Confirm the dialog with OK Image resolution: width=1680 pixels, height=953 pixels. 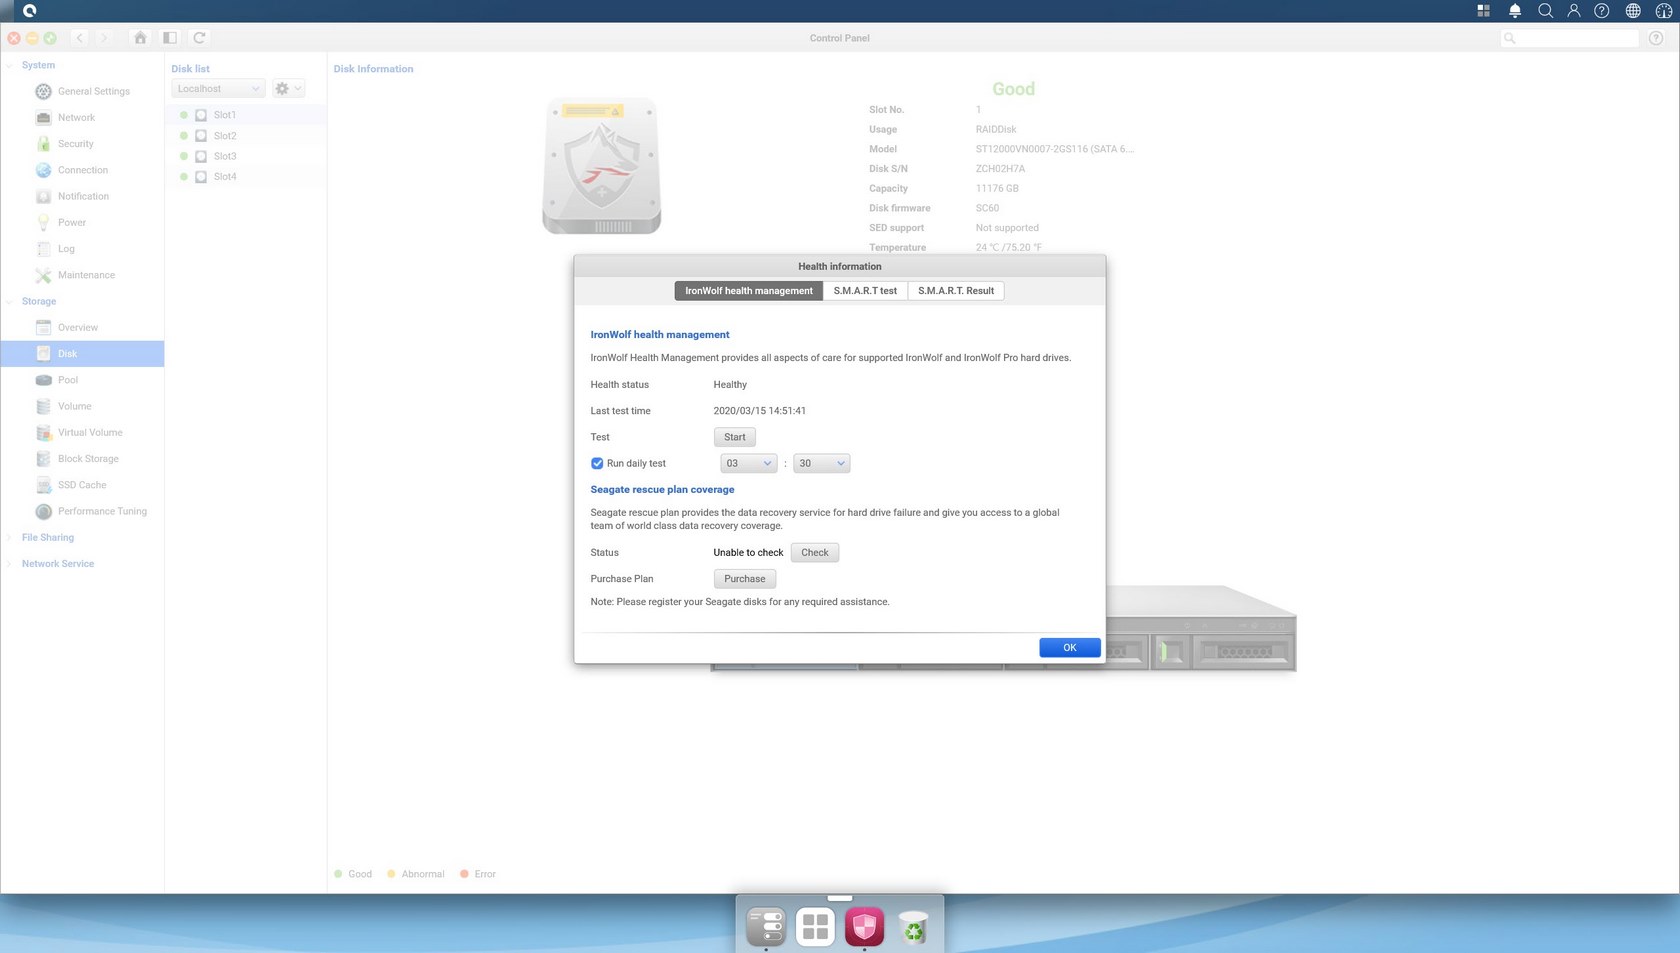[x=1070, y=648]
